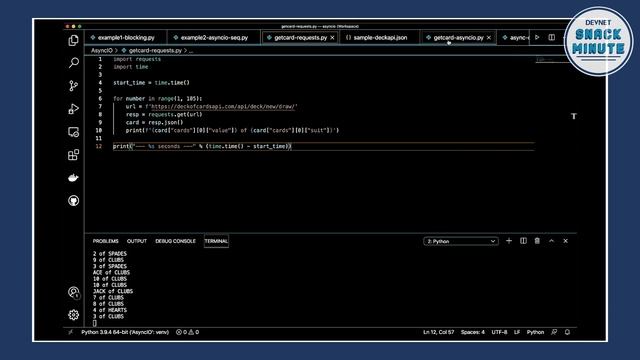This screenshot has height=360, width=640.
Task: Open notifications bell in status bar
Action: pyautogui.click(x=567, y=332)
